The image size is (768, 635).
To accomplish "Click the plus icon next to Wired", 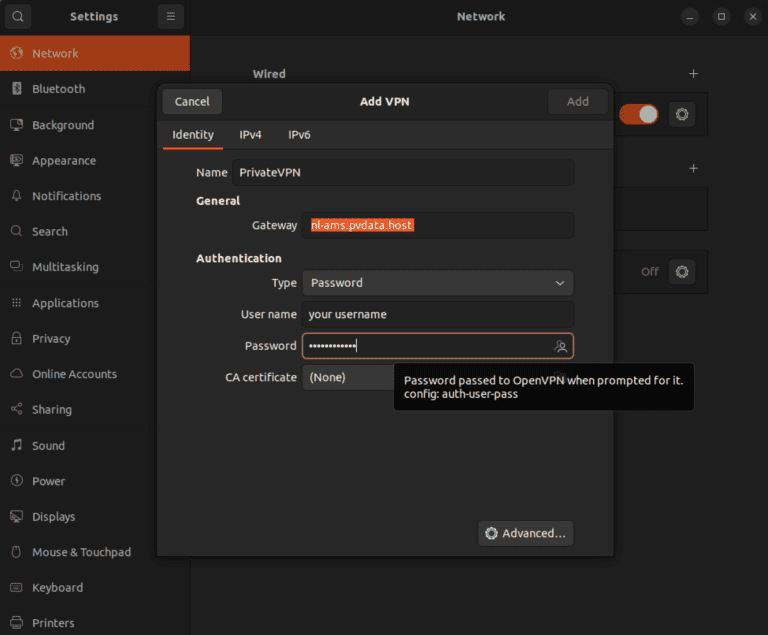I will tap(693, 74).
